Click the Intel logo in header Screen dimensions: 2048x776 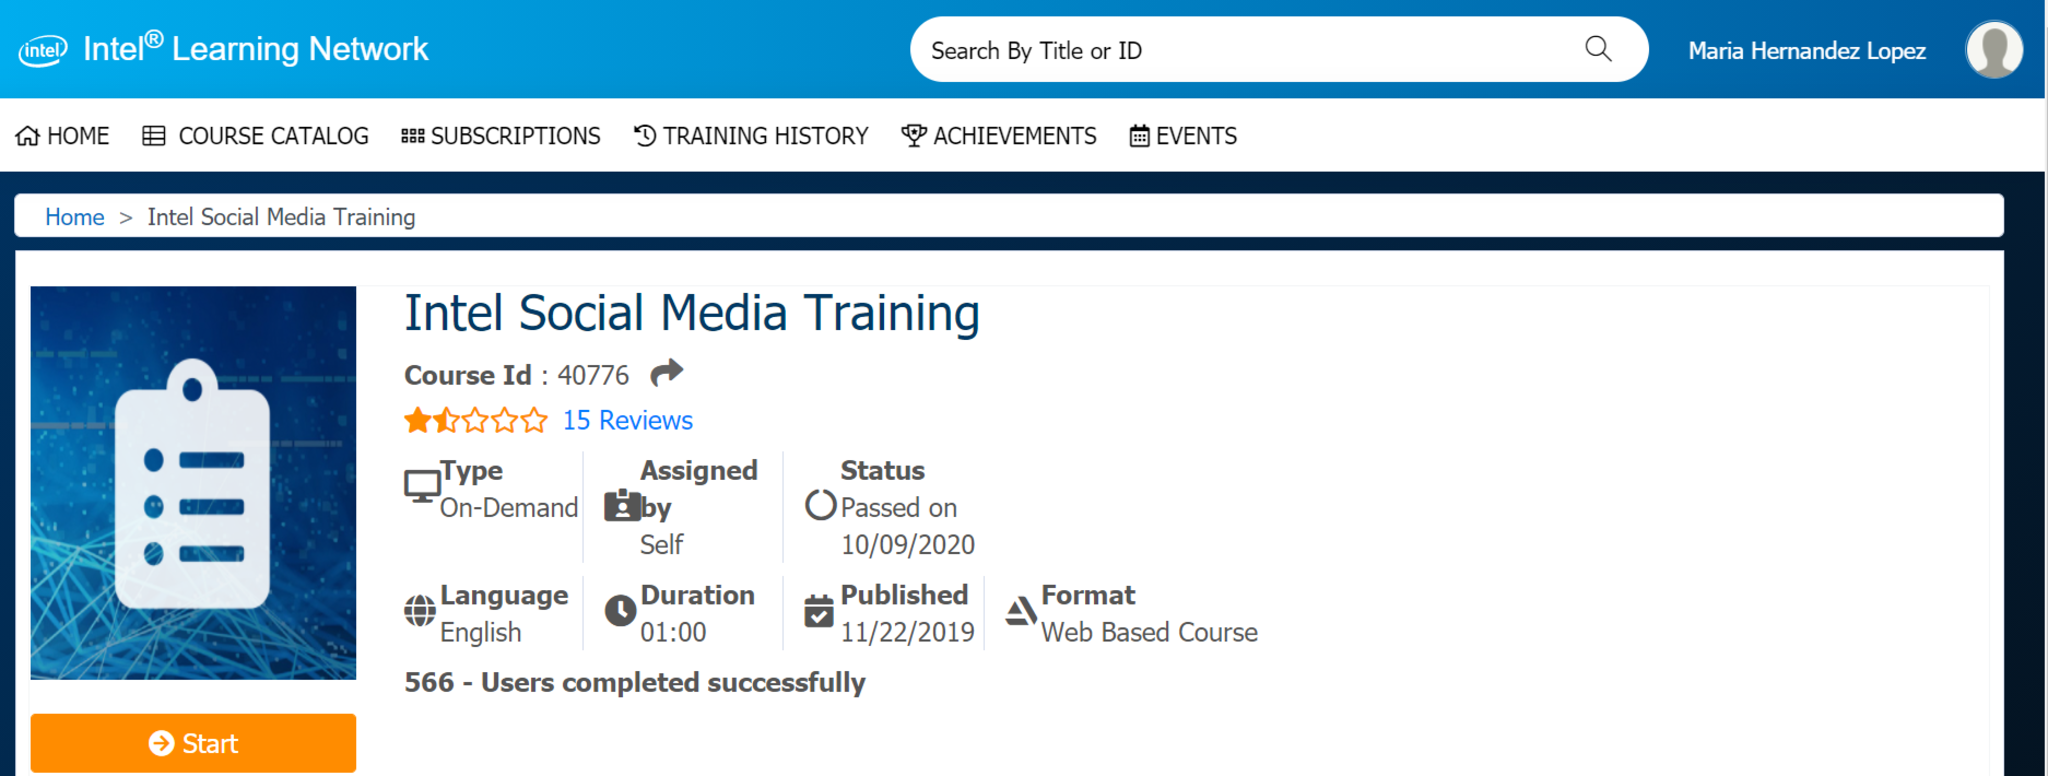43,50
